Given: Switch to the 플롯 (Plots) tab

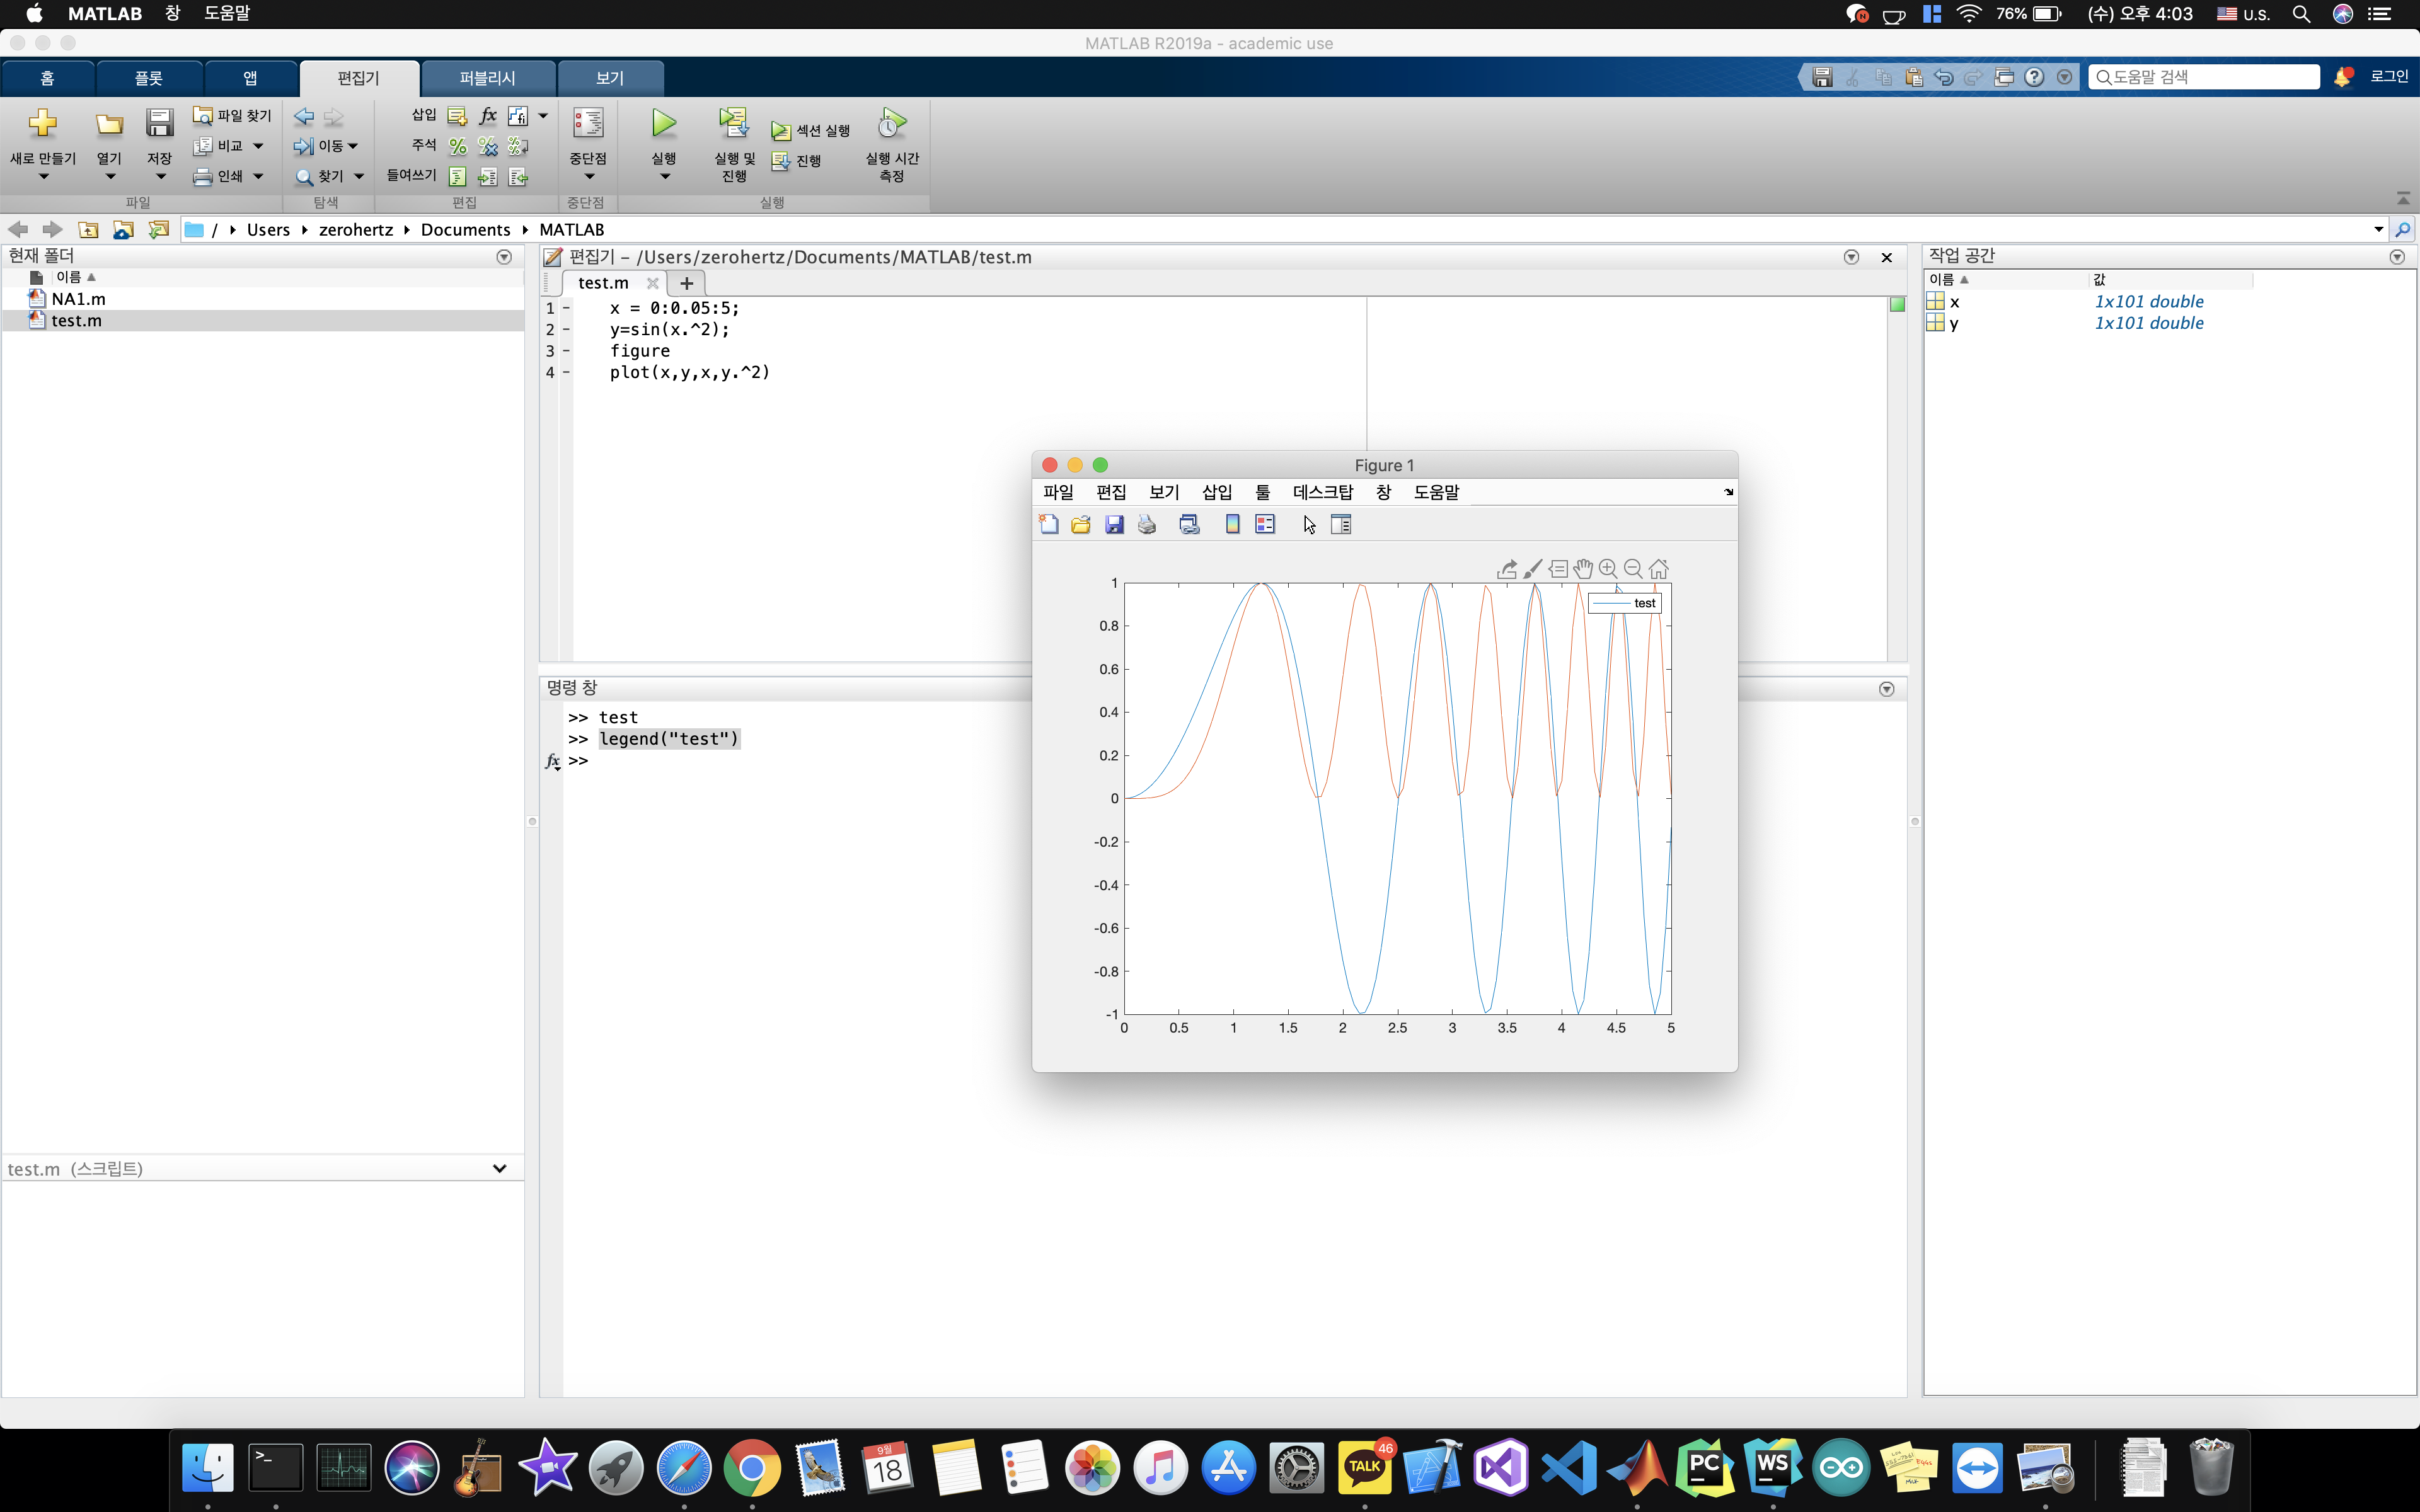Looking at the screenshot, I should click(149, 78).
